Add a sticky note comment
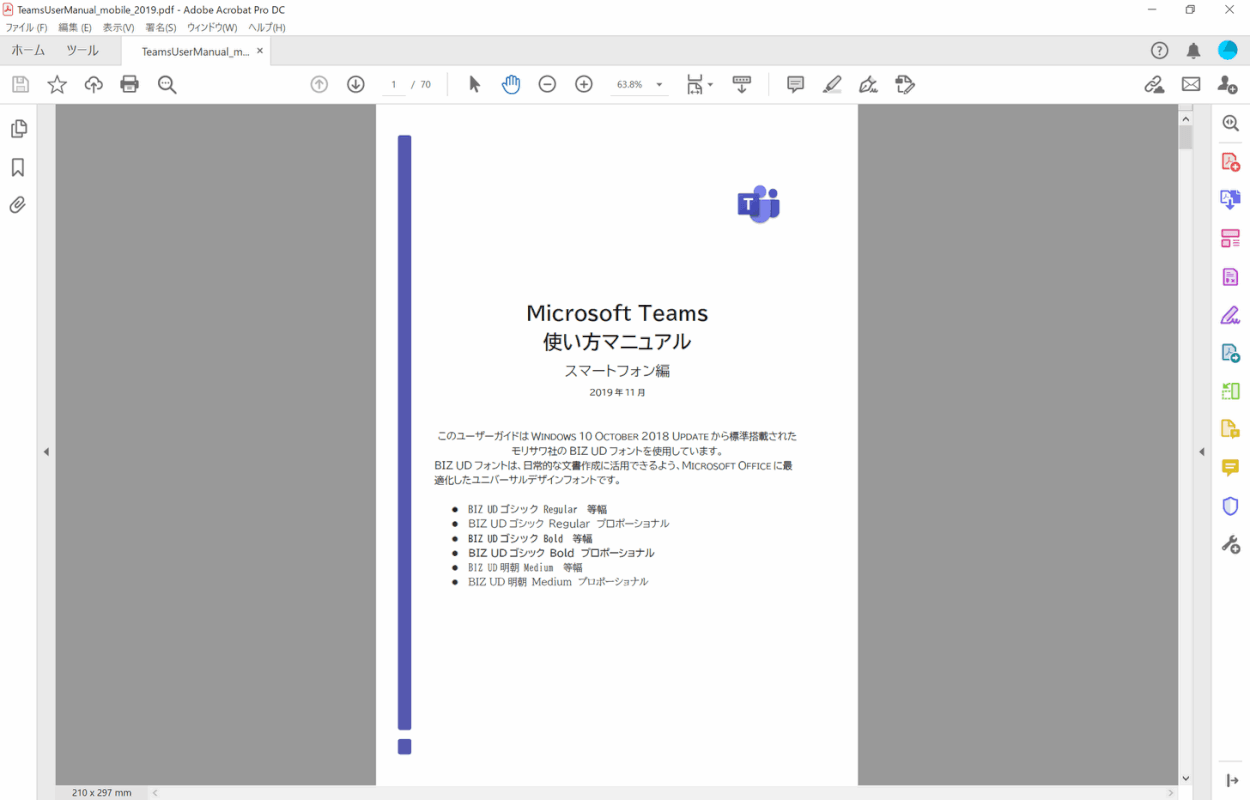1250x800 pixels. (x=795, y=85)
